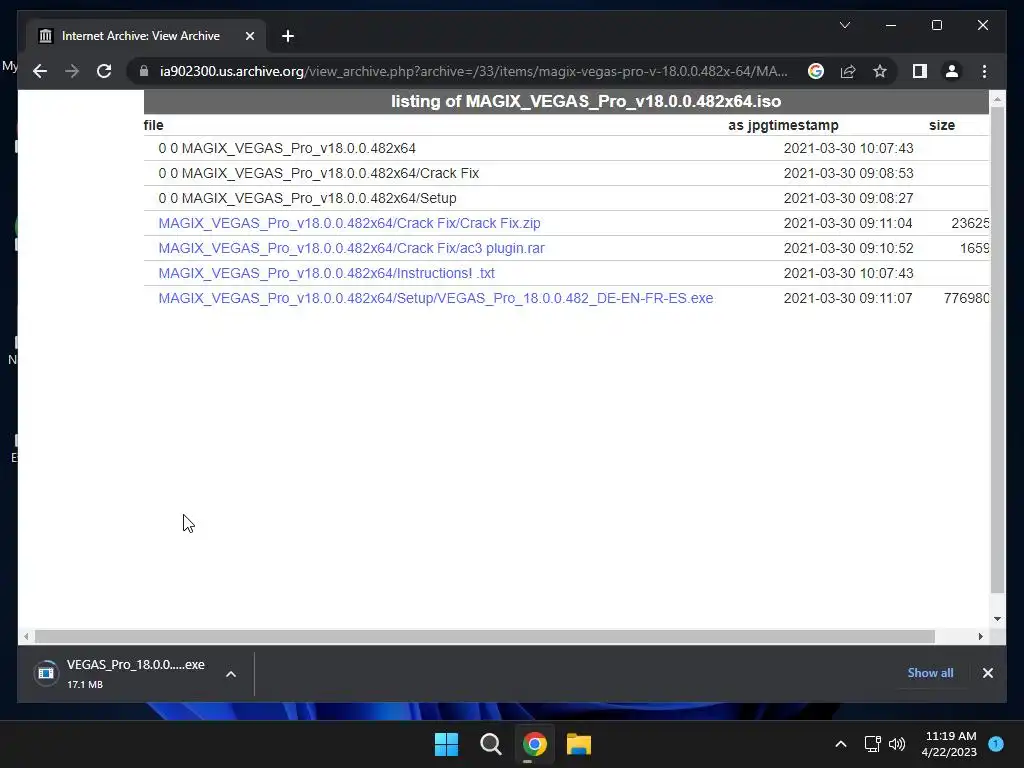The width and height of the screenshot is (1024, 768).
Task: Download Crack Fix.zip link
Action: click(349, 223)
